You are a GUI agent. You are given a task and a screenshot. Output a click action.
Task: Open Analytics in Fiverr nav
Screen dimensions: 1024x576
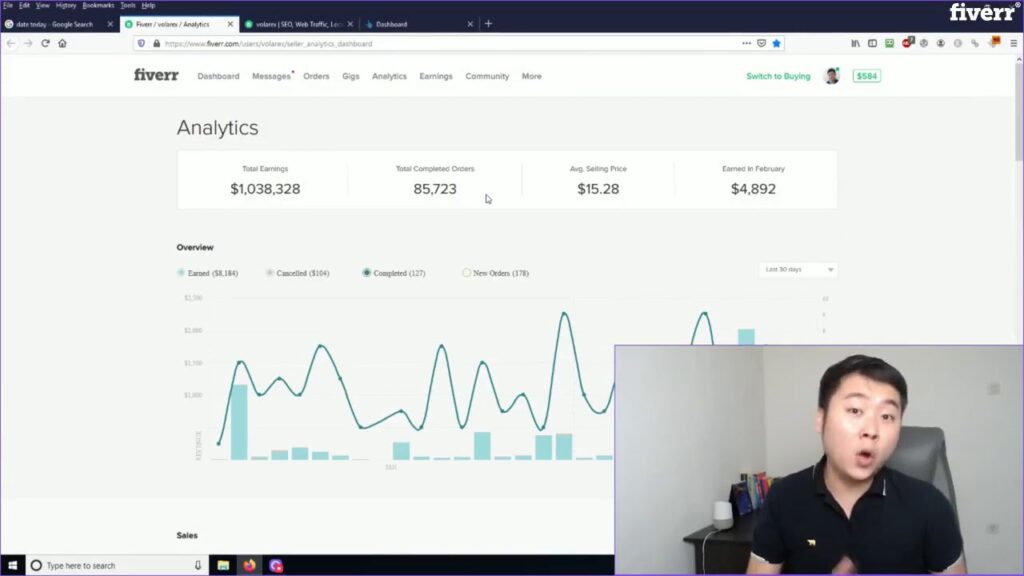[389, 76]
